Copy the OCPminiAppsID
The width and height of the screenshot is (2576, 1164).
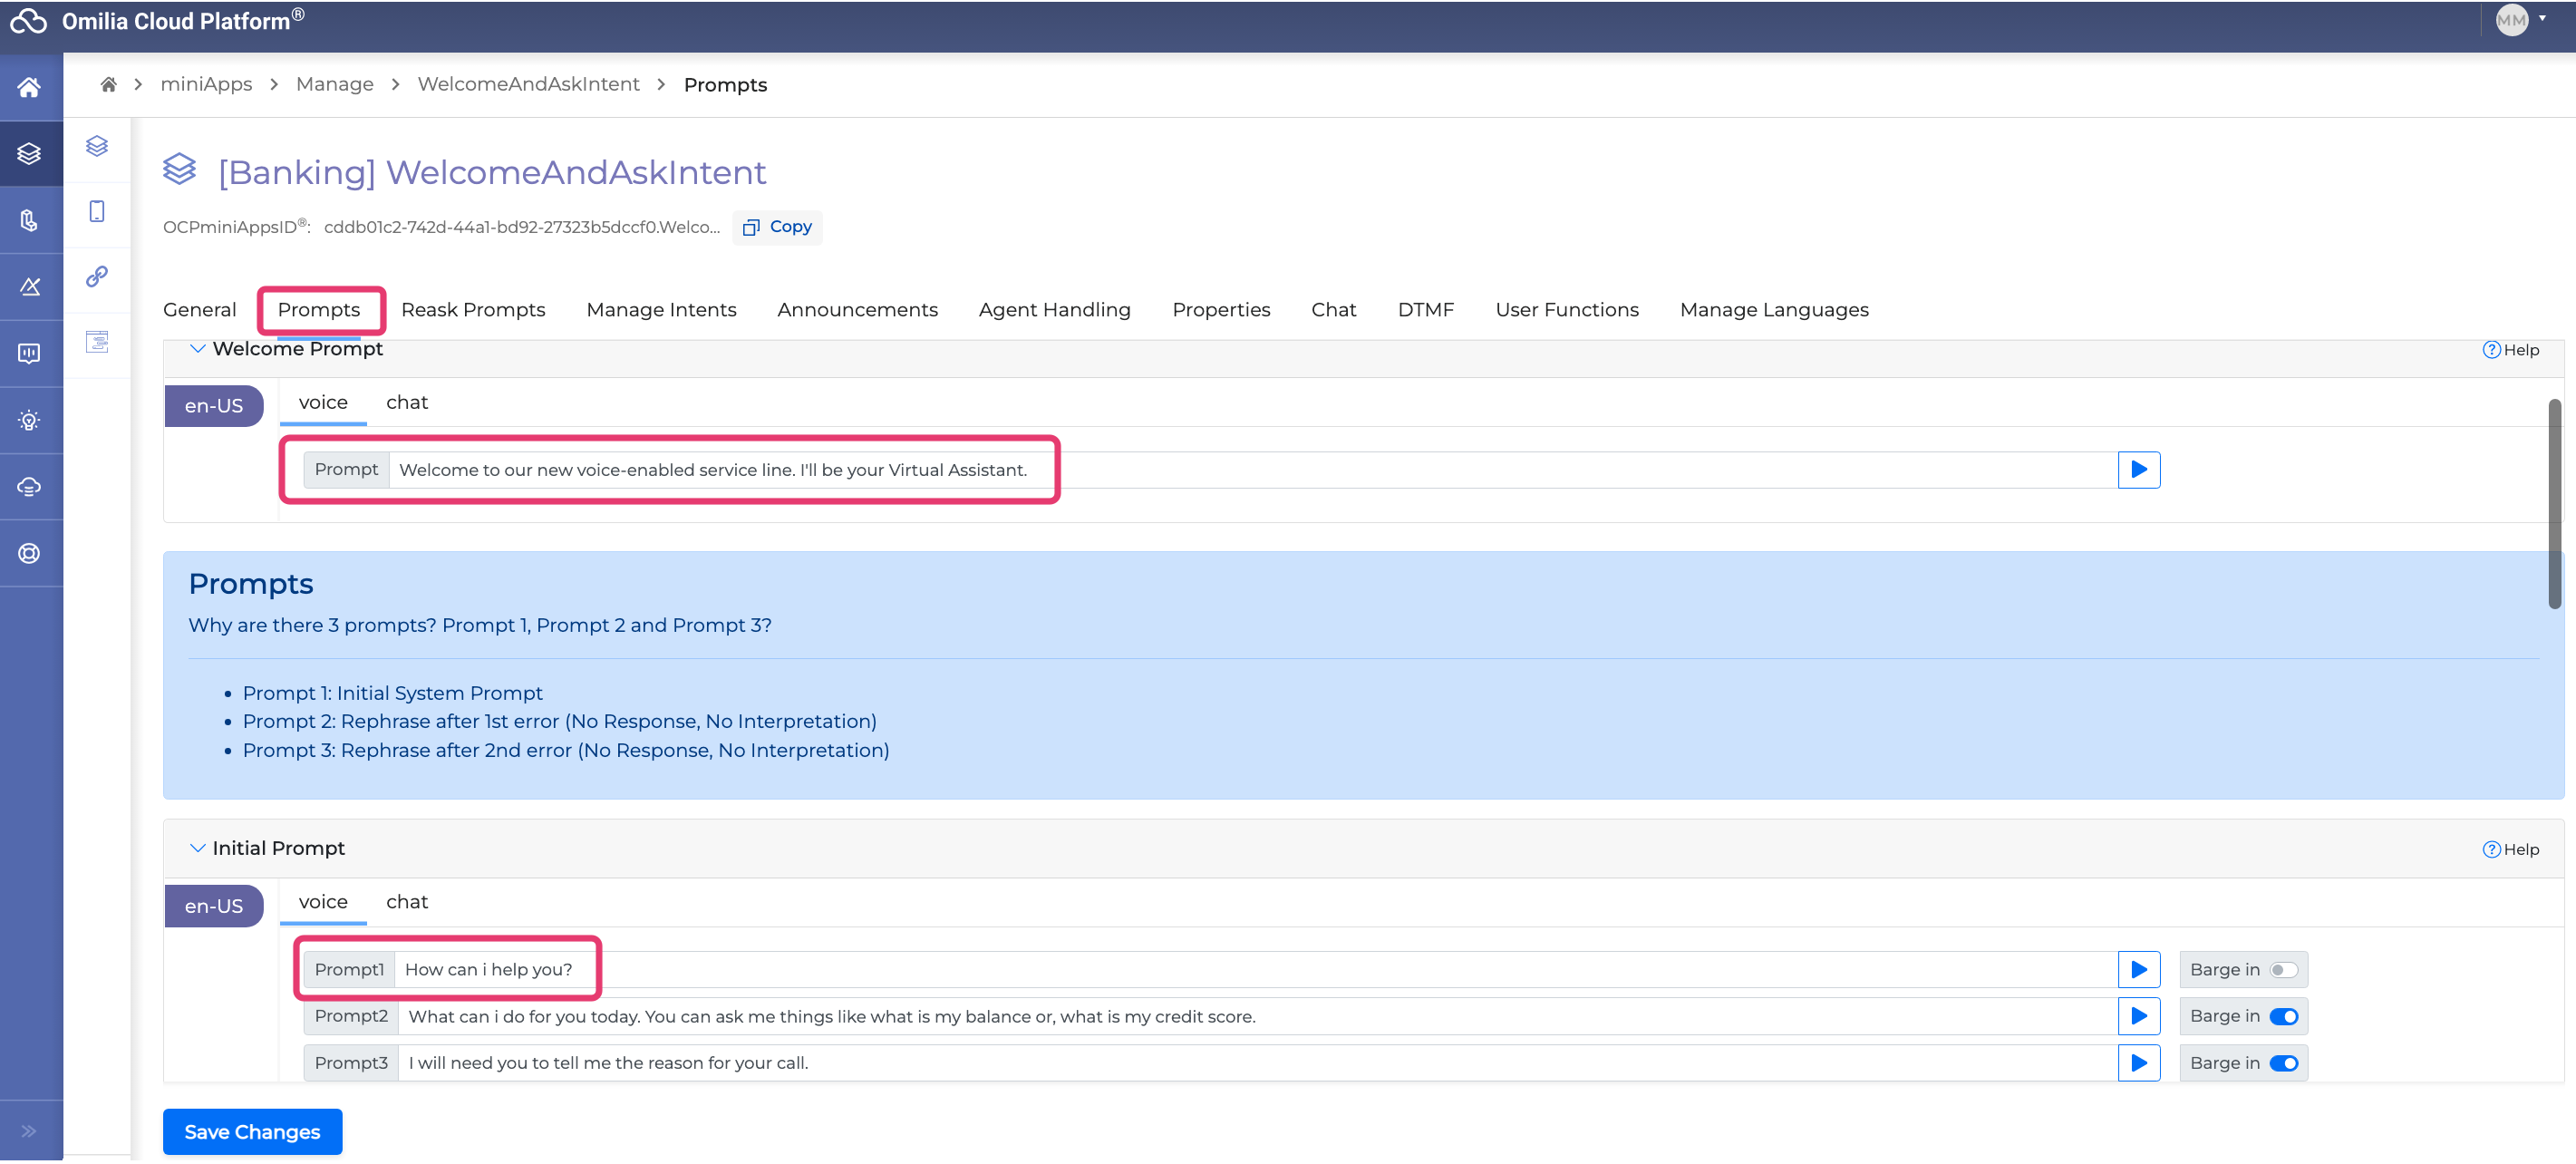[777, 227]
